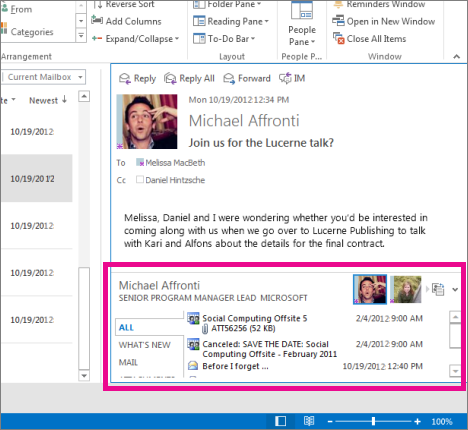The width and height of the screenshot is (468, 430).
Task: Arrange messages by Categories
Action: (x=27, y=32)
